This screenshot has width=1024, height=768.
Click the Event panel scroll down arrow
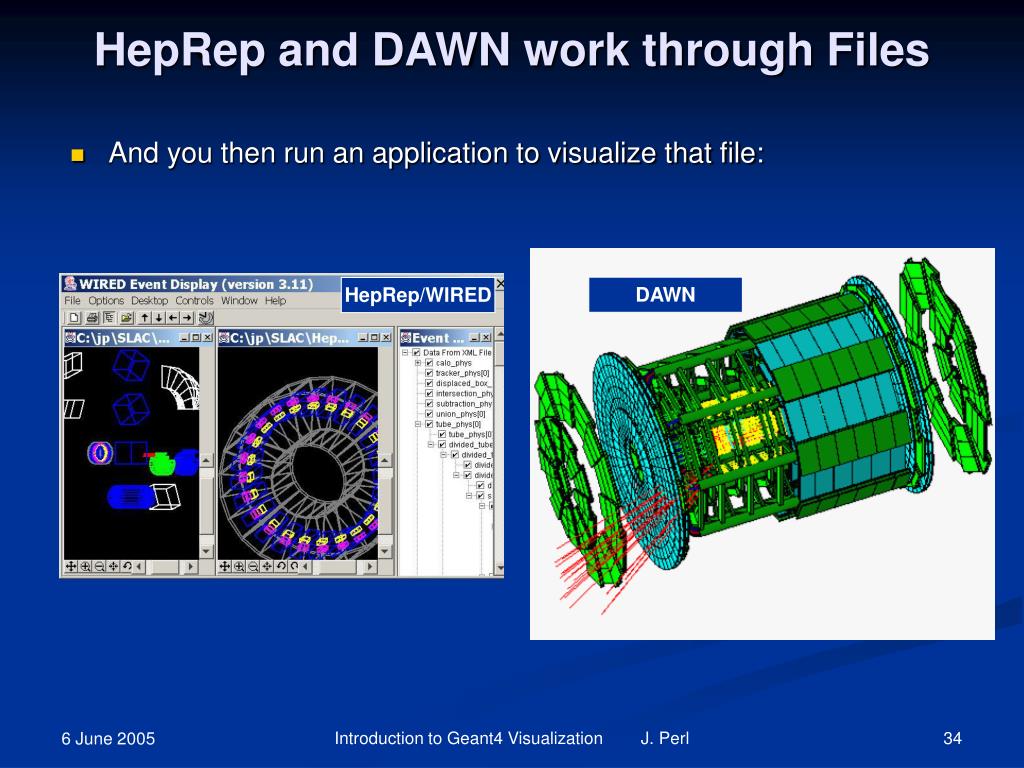500,568
